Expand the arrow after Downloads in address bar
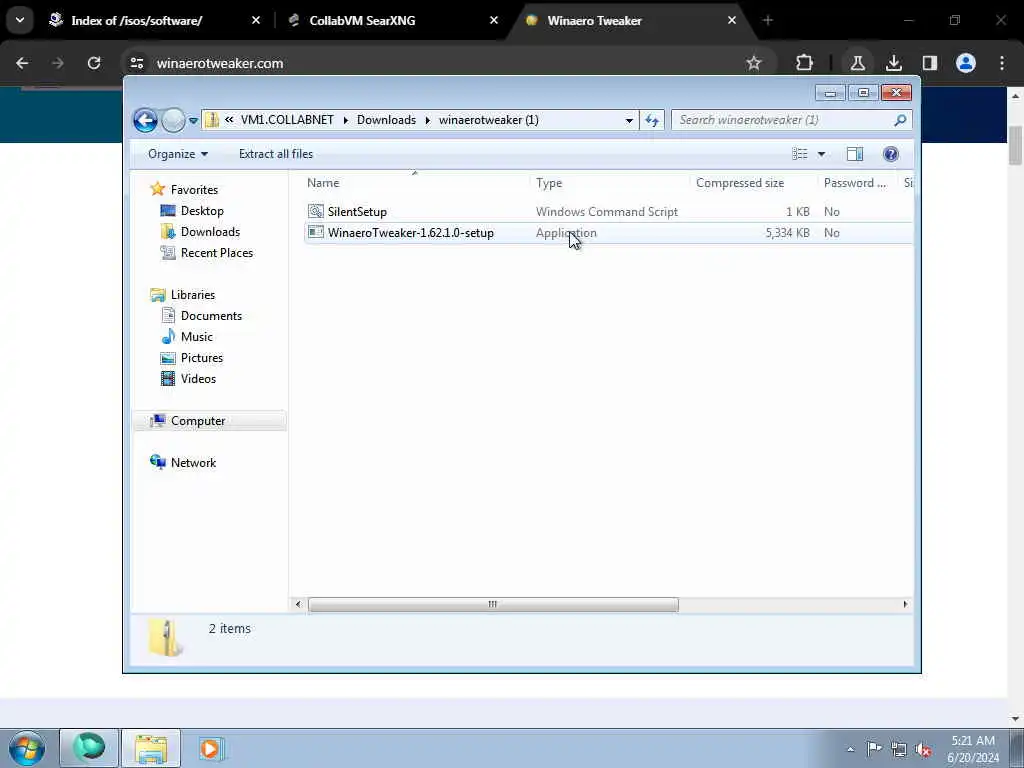The width and height of the screenshot is (1024, 768). click(428, 120)
